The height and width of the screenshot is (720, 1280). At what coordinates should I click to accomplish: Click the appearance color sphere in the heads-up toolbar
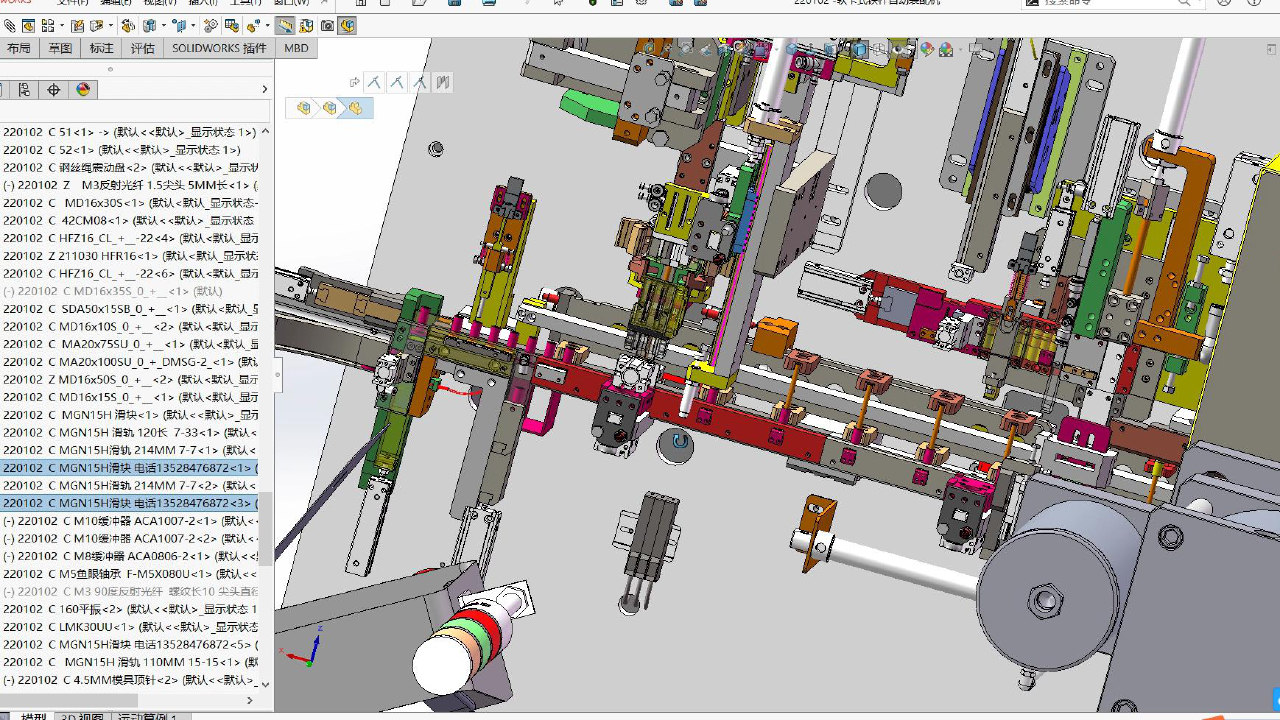click(x=927, y=48)
